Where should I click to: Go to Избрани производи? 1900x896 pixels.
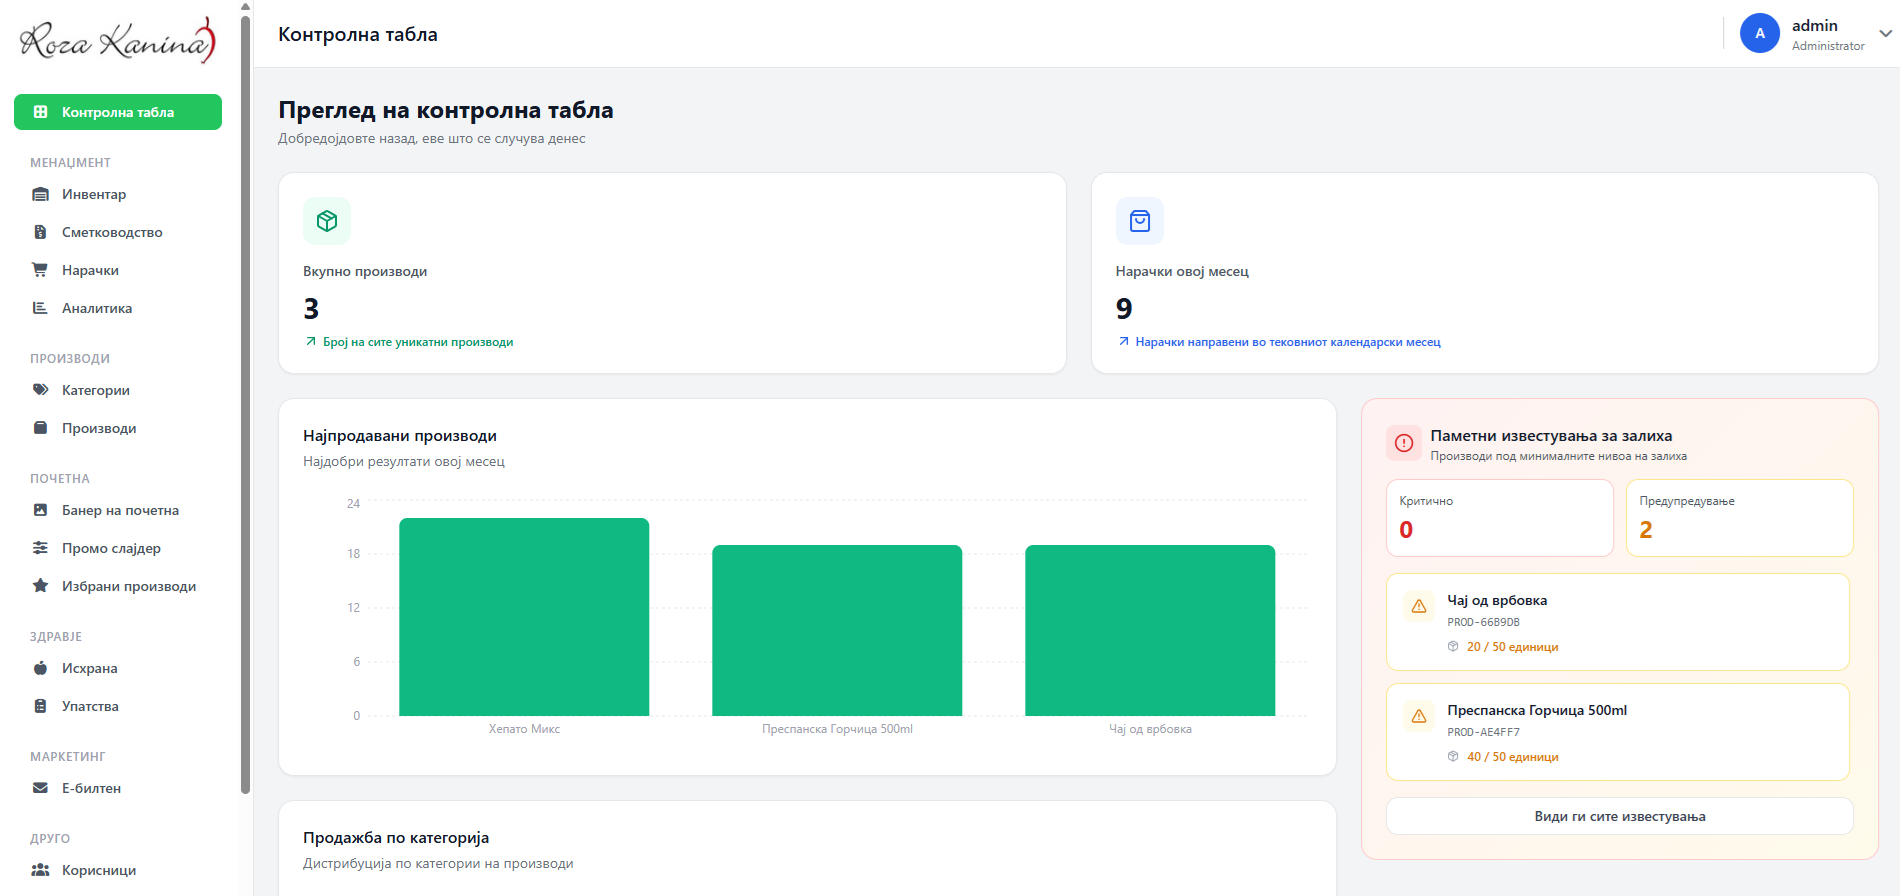(118, 586)
